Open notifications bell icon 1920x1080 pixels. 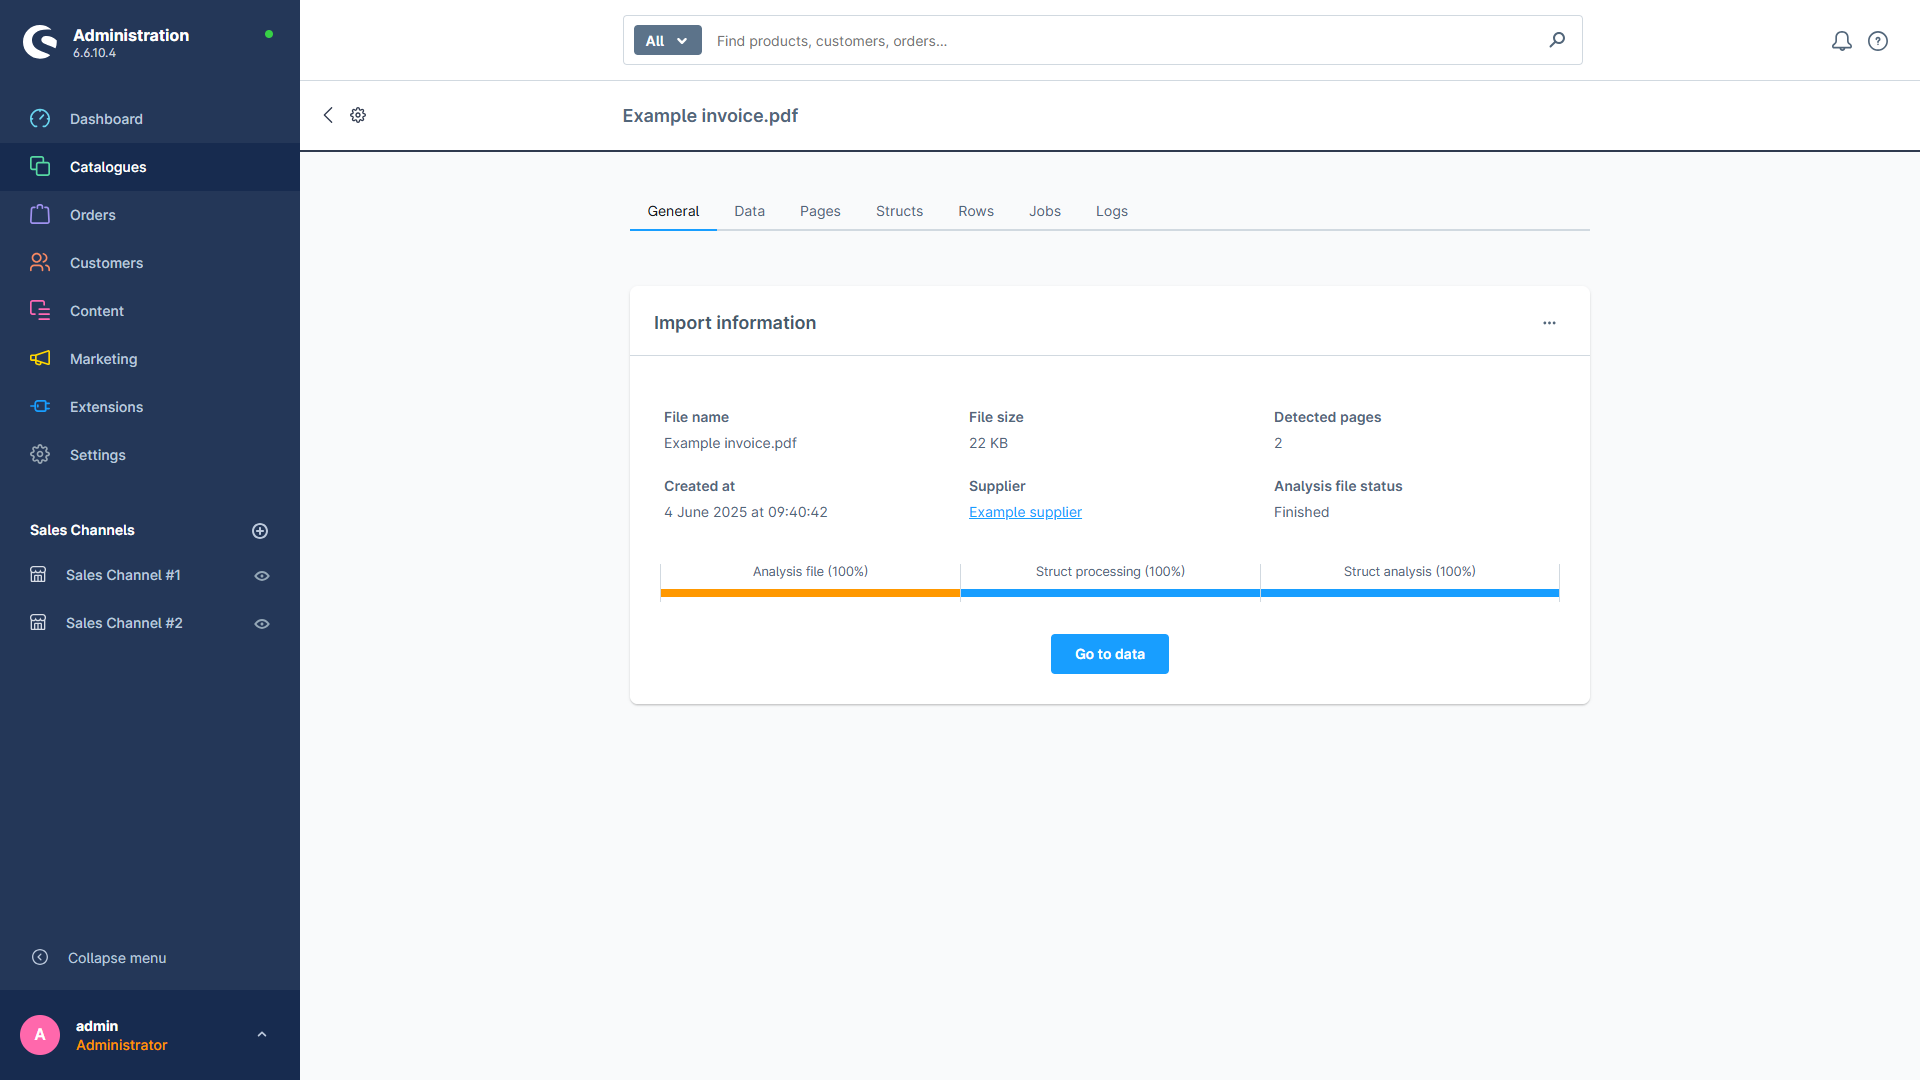coord(1842,41)
